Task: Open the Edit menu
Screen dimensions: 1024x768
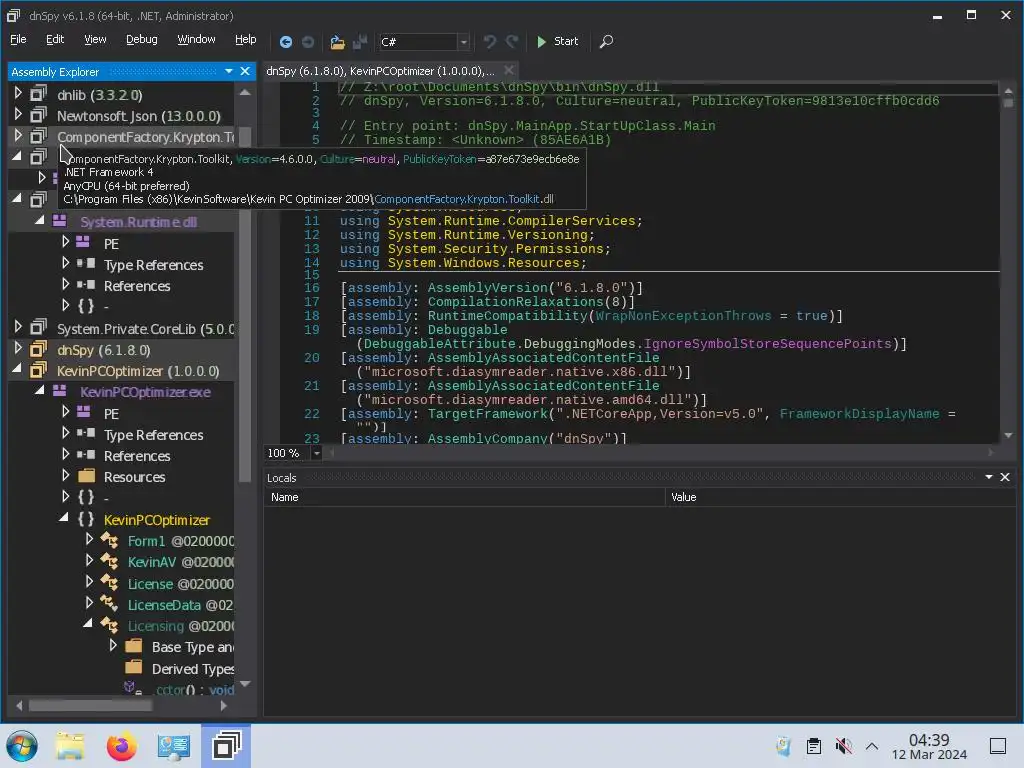Action: point(55,39)
